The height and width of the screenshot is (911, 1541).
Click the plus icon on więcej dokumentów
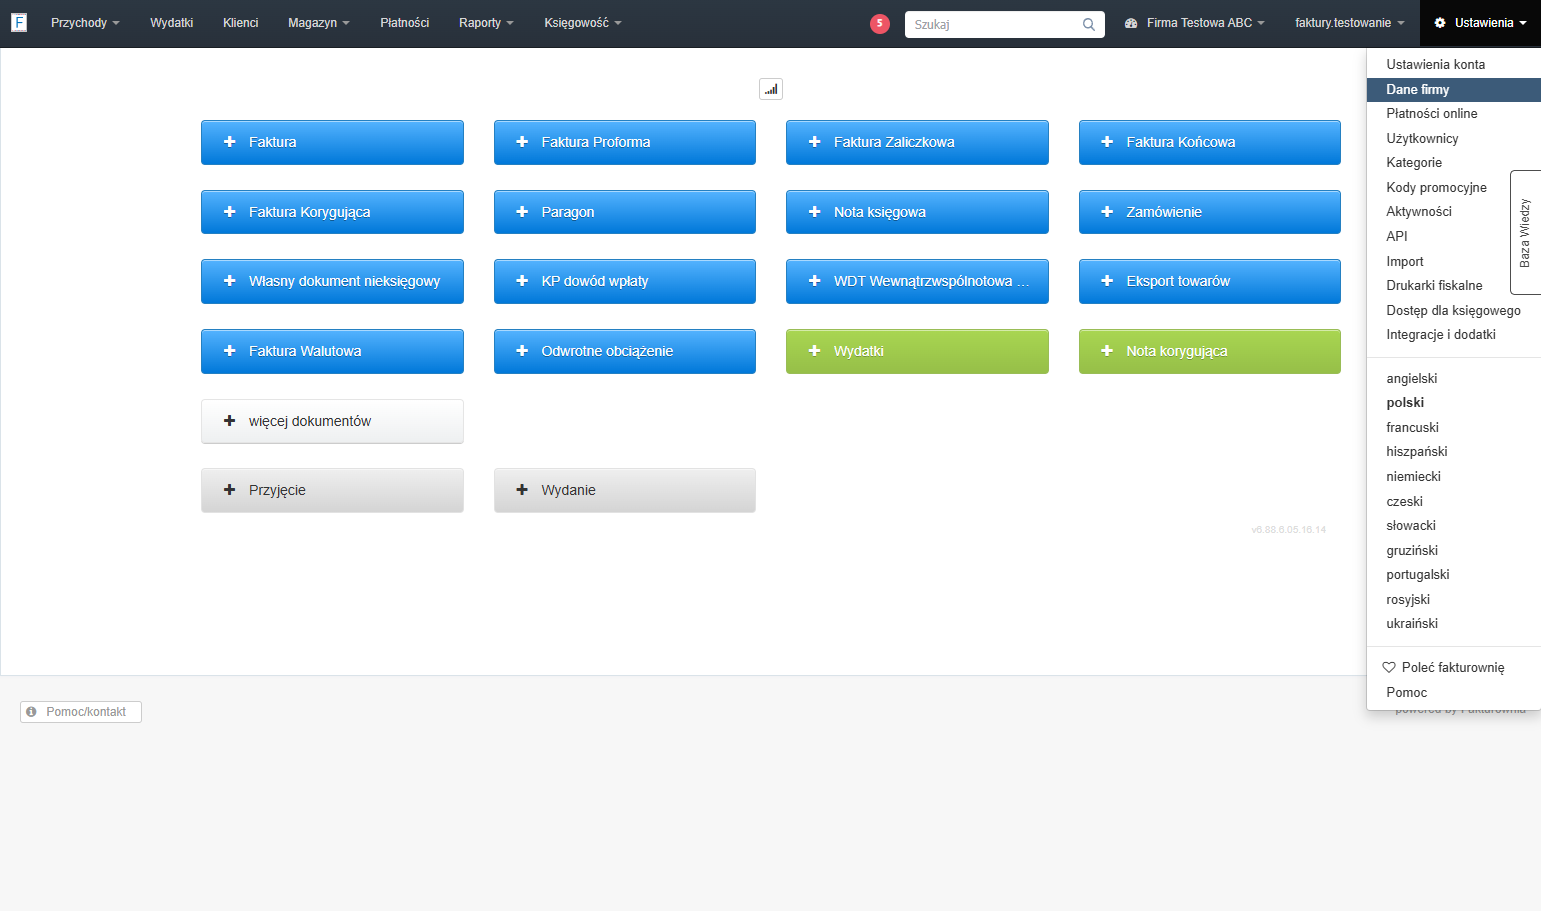click(x=230, y=421)
